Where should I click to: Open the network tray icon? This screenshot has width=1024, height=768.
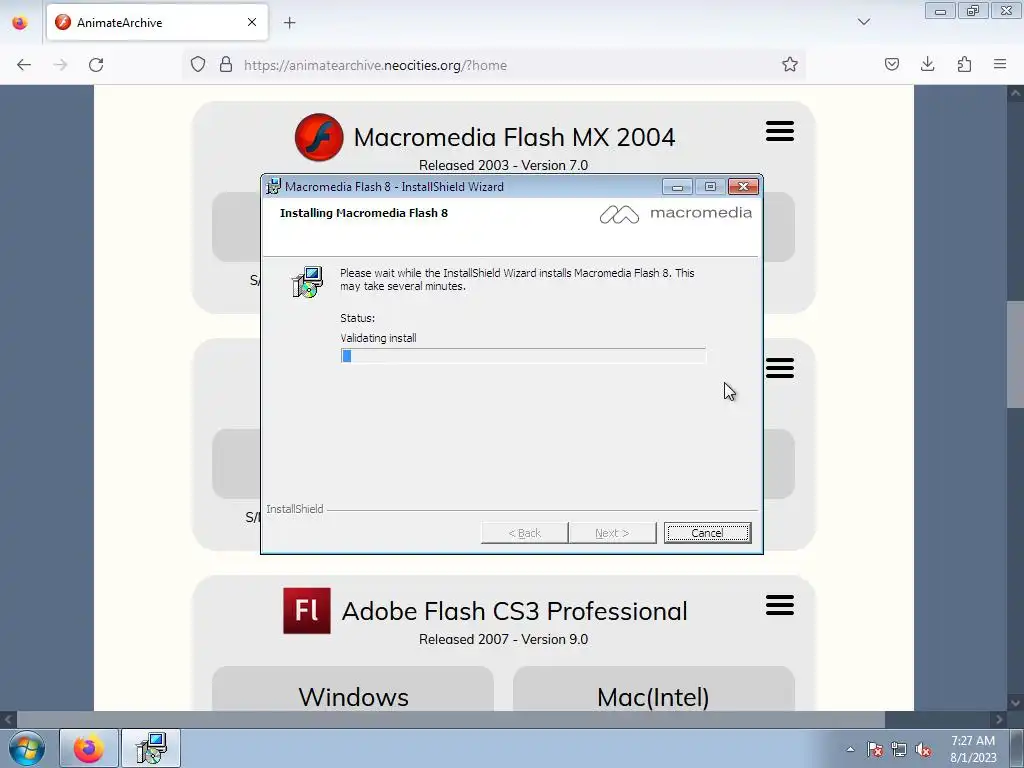899,750
